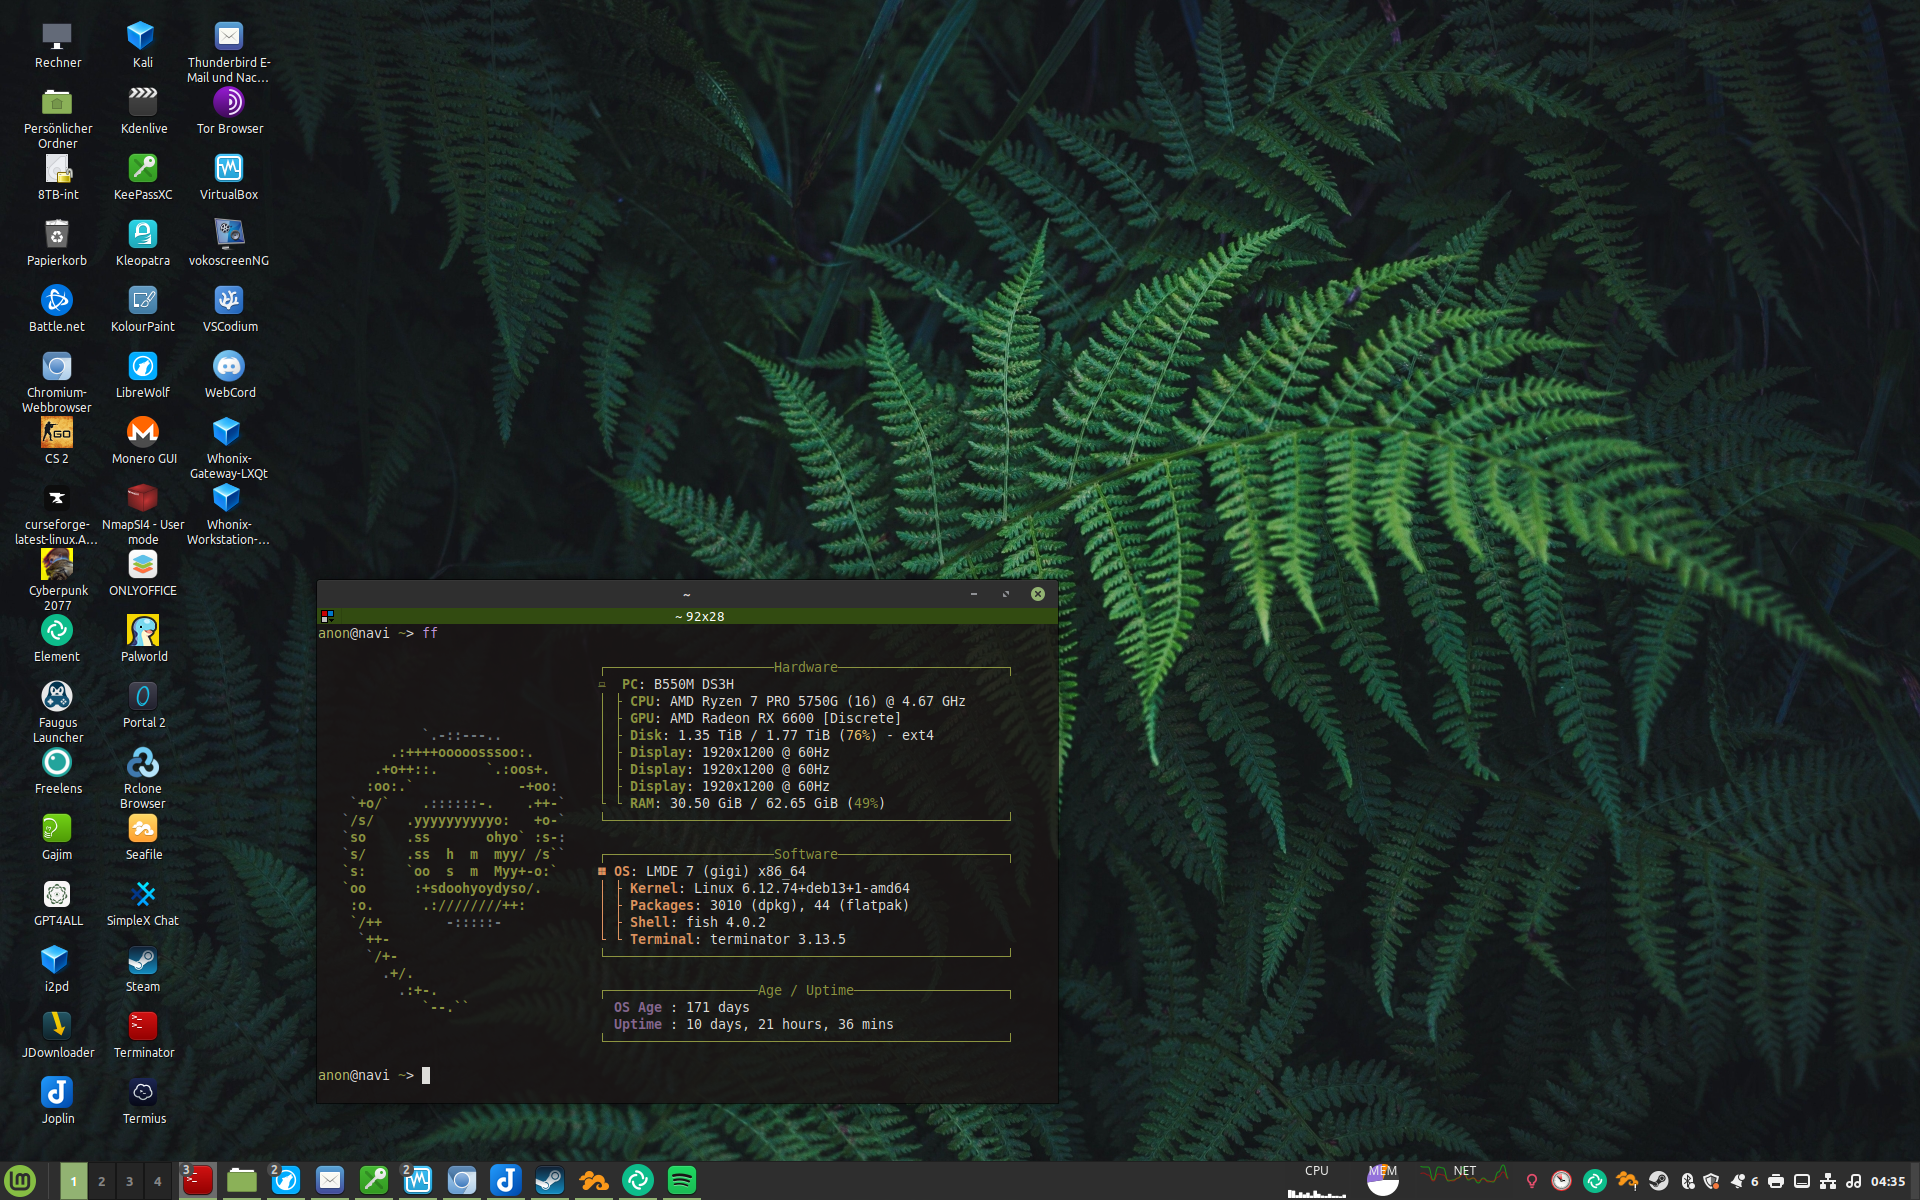Click the network connection tray icon
The height and width of the screenshot is (1200, 1920).
(x=1827, y=1181)
